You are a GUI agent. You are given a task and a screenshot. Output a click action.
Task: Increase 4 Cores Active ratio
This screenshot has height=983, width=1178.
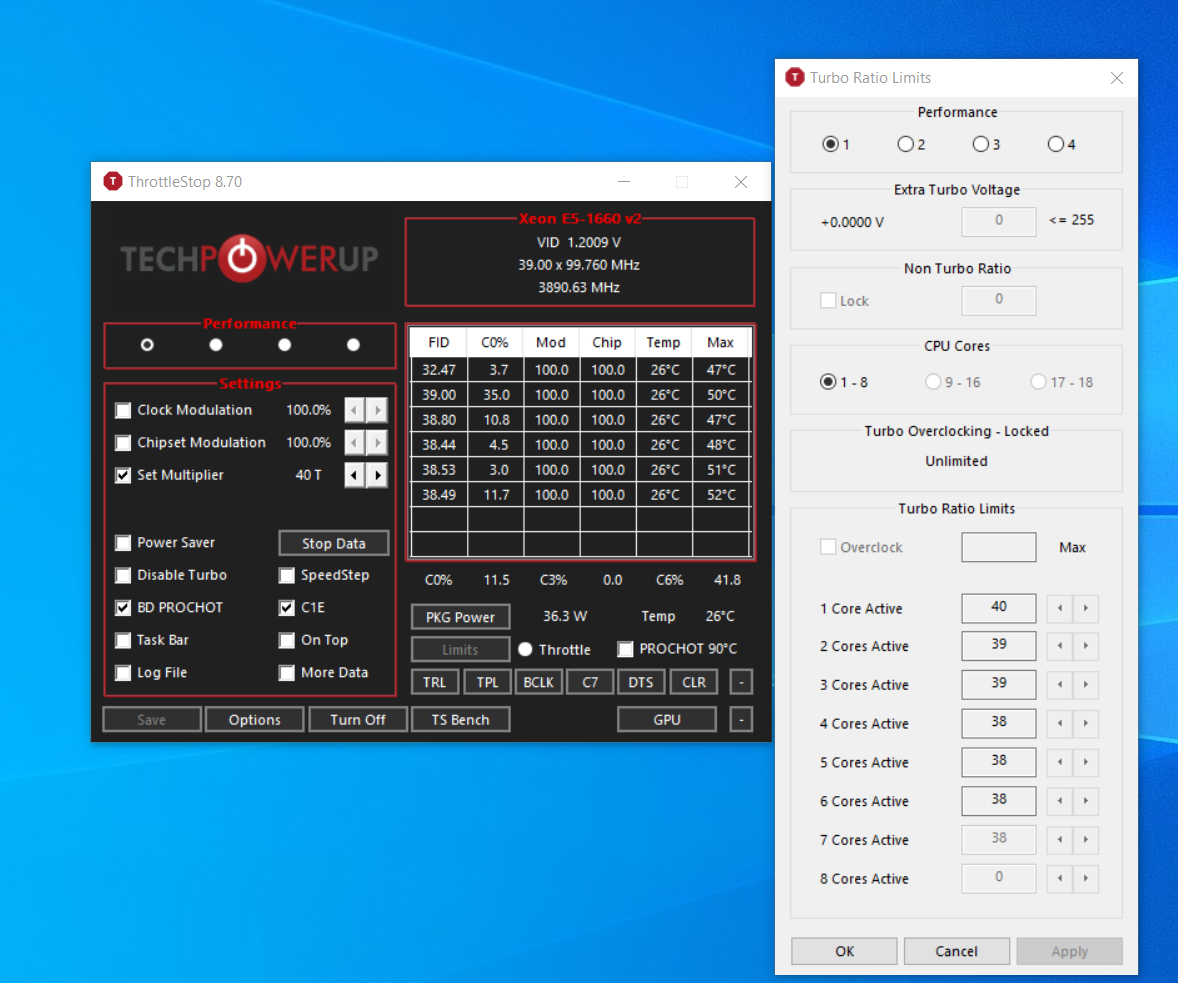[x=1086, y=724]
